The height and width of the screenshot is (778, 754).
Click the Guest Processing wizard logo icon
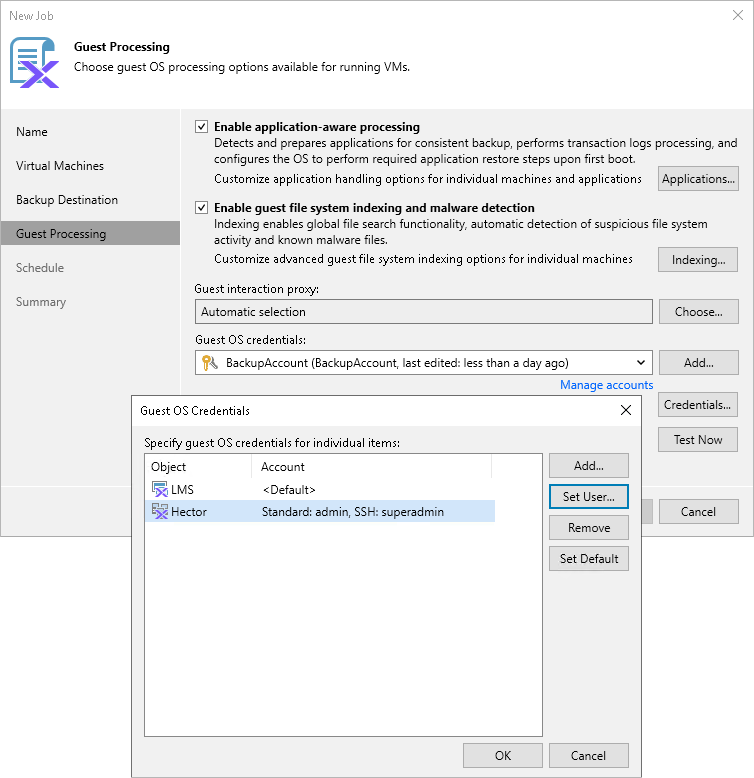(x=34, y=63)
